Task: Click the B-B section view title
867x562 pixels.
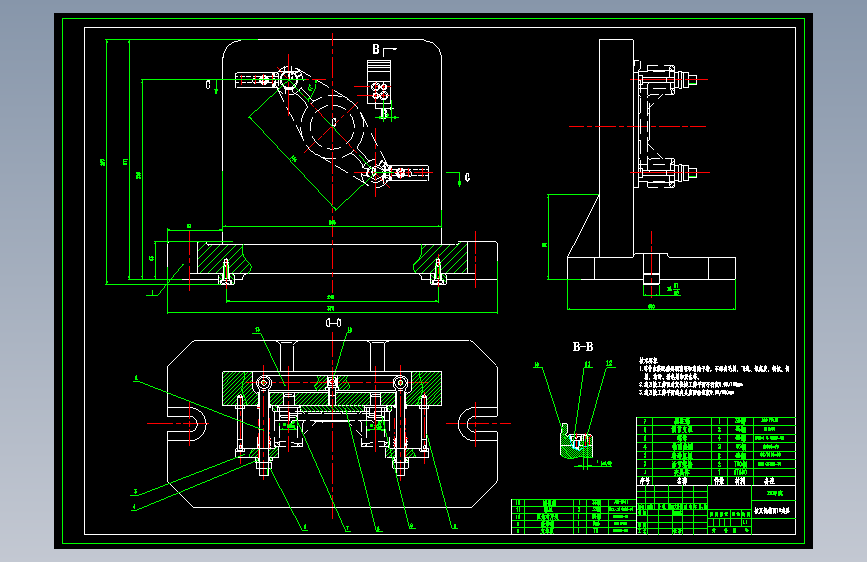Action: pyautogui.click(x=583, y=347)
